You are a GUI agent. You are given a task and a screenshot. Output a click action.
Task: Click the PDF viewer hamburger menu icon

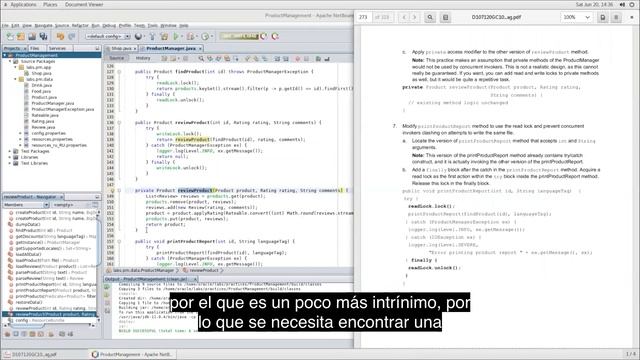pos(616,17)
